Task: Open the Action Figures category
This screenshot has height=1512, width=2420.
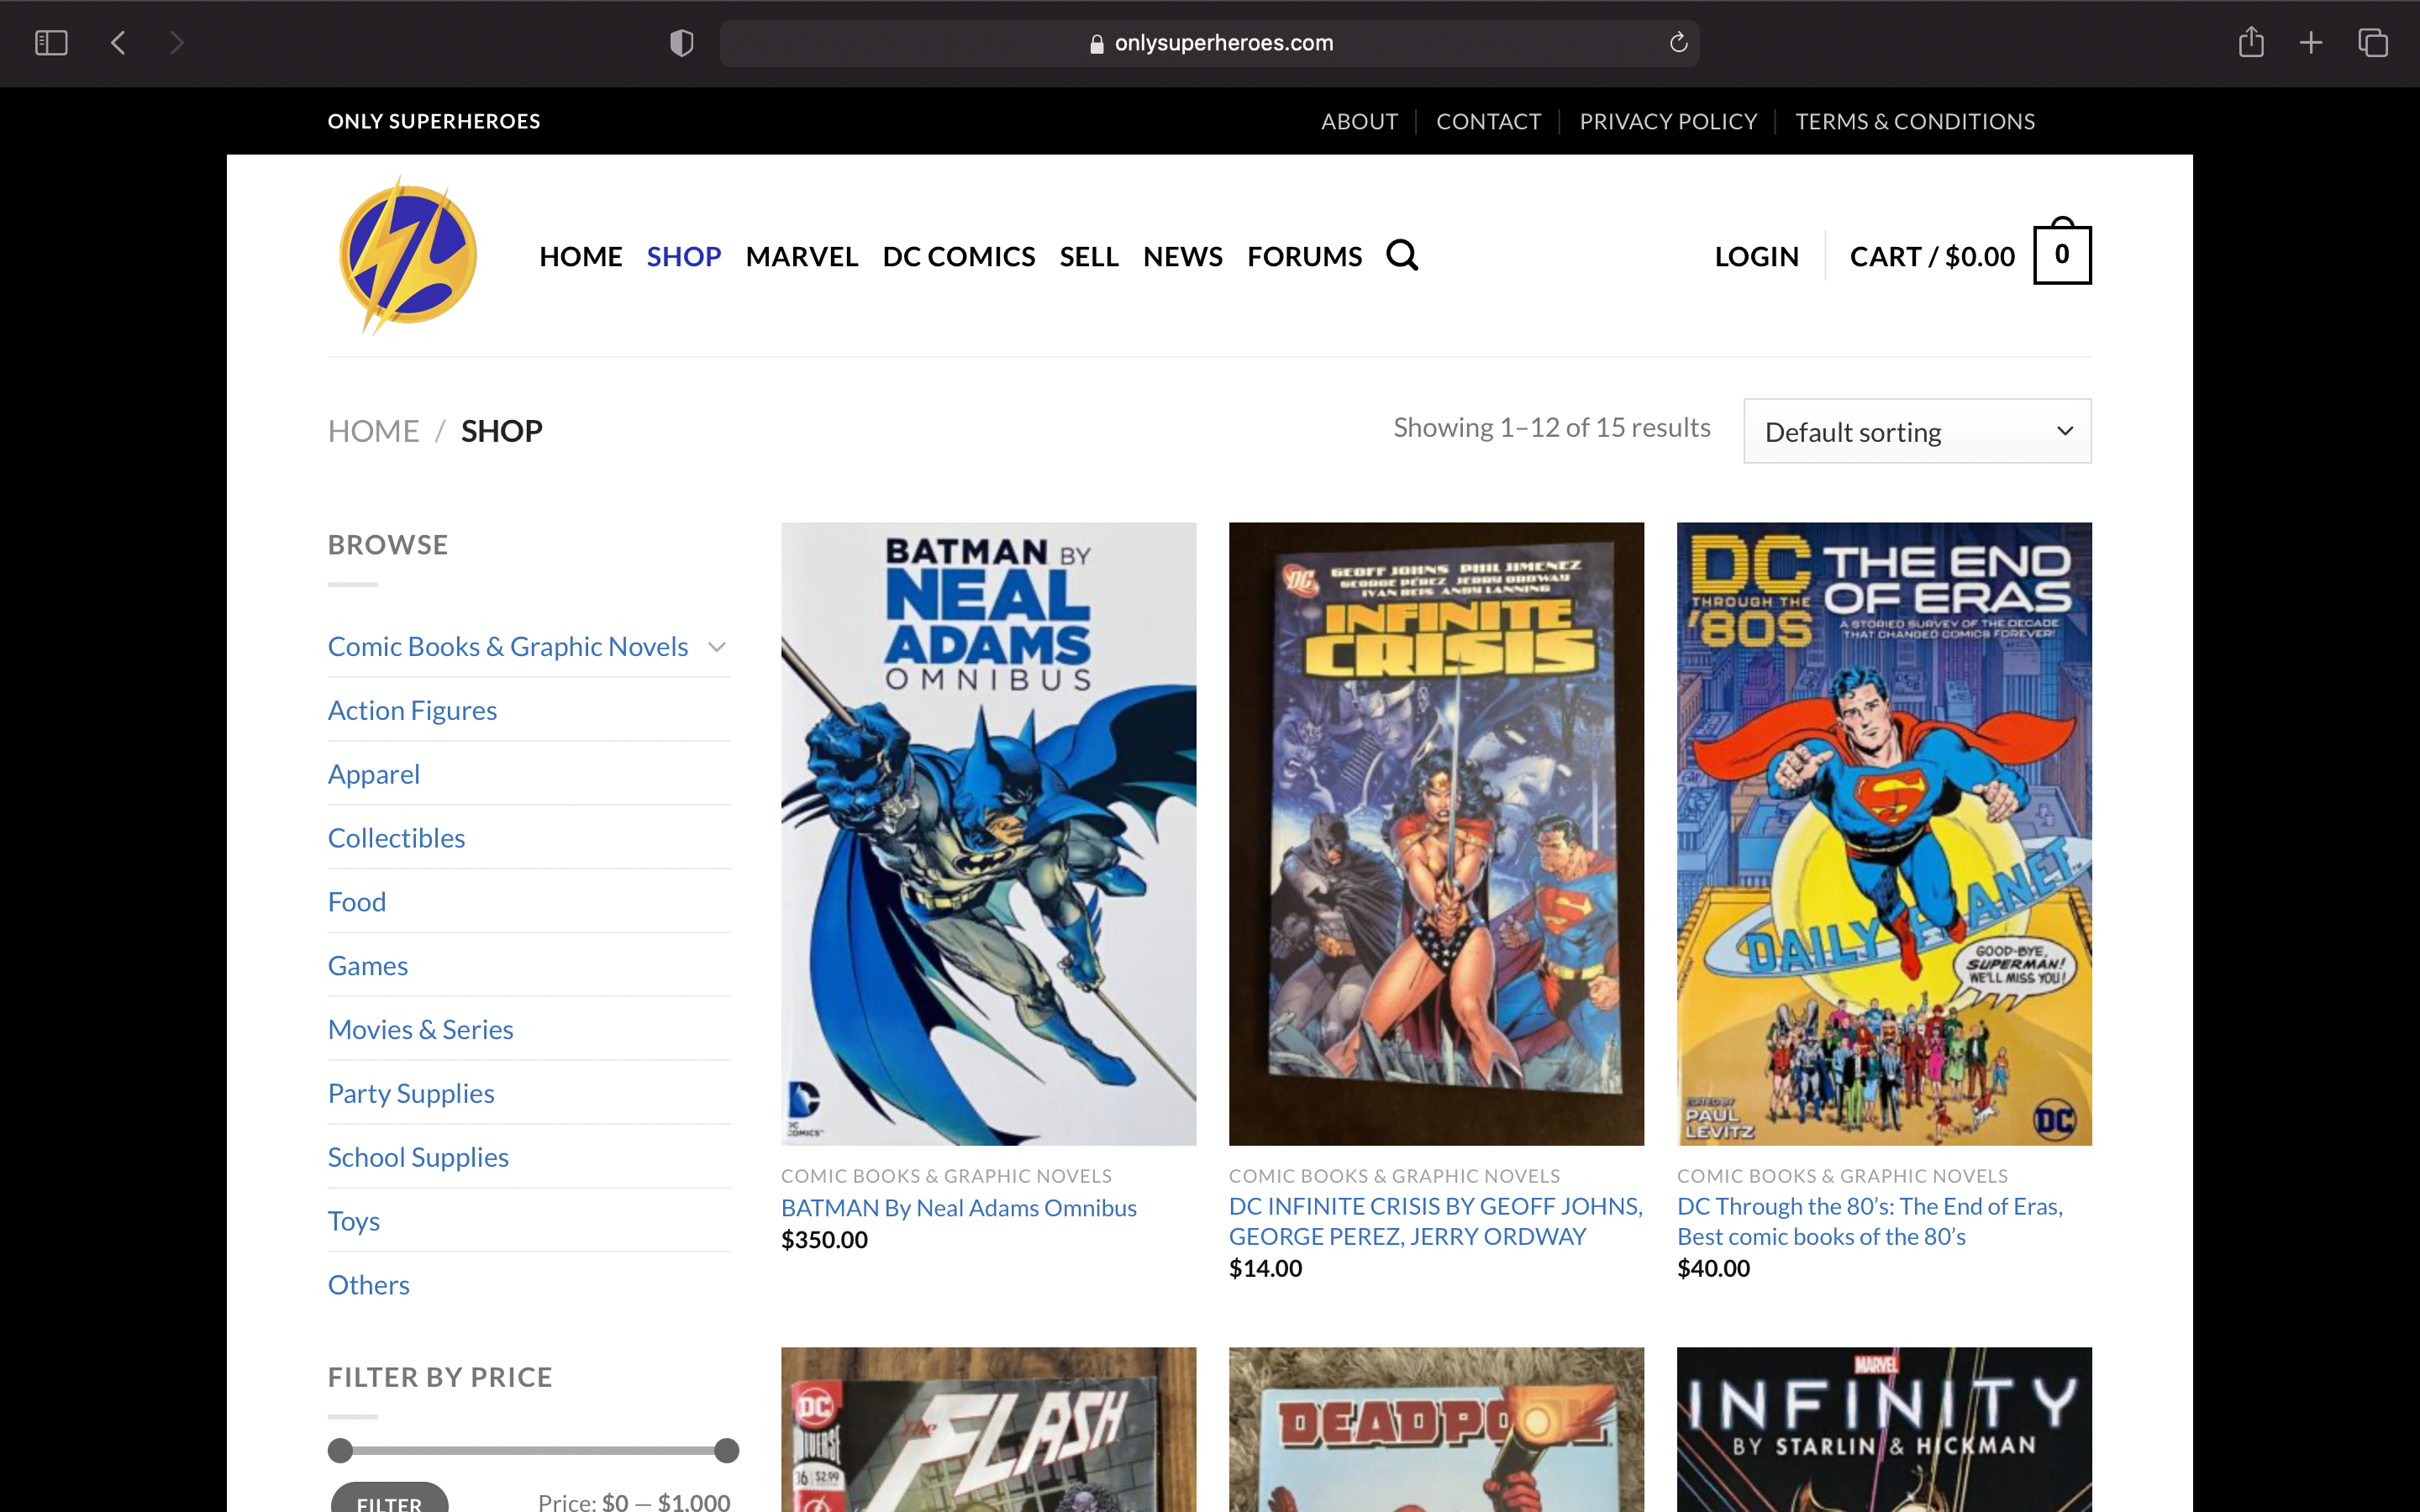Action: point(412,711)
